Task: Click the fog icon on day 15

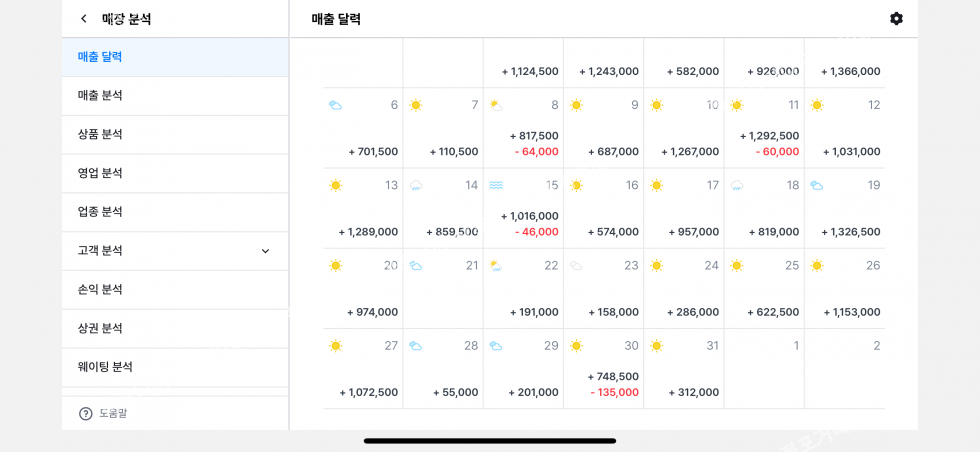Action: coord(496,185)
